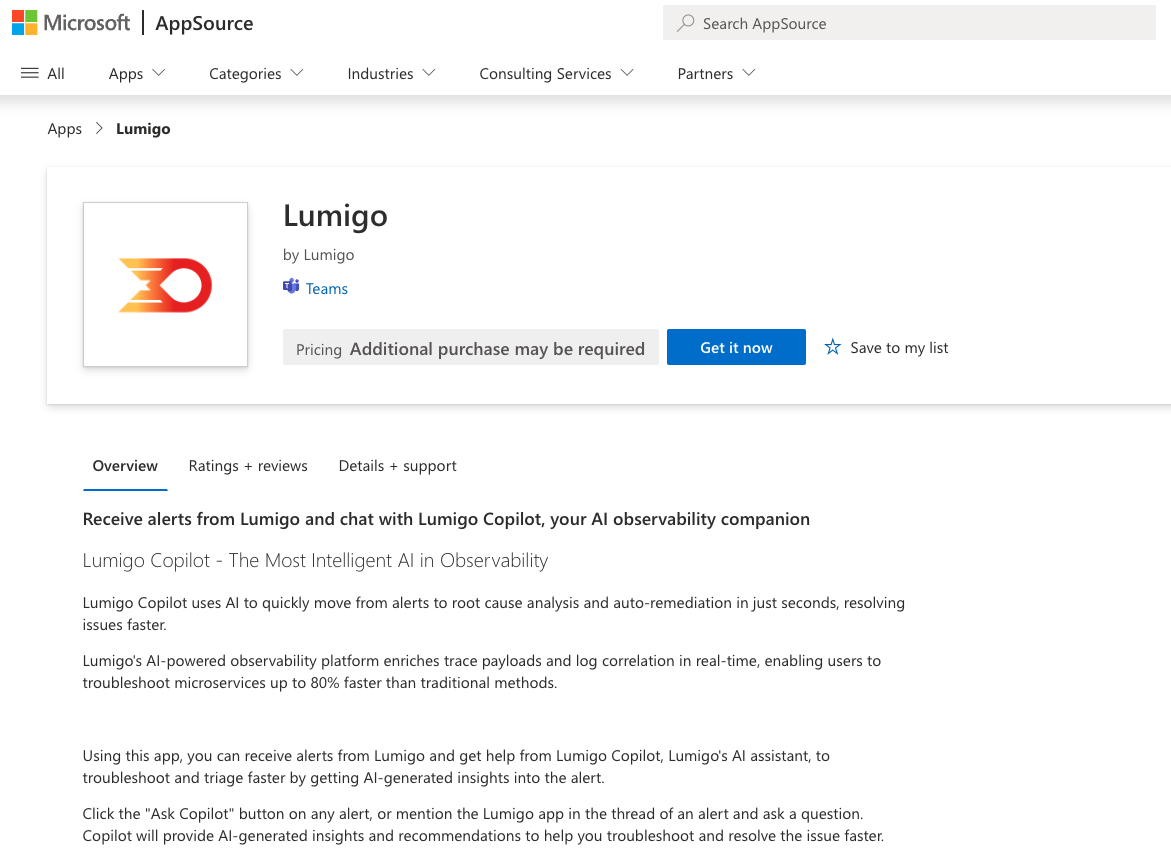Click the Get it now button
1171x866 pixels.
click(736, 347)
